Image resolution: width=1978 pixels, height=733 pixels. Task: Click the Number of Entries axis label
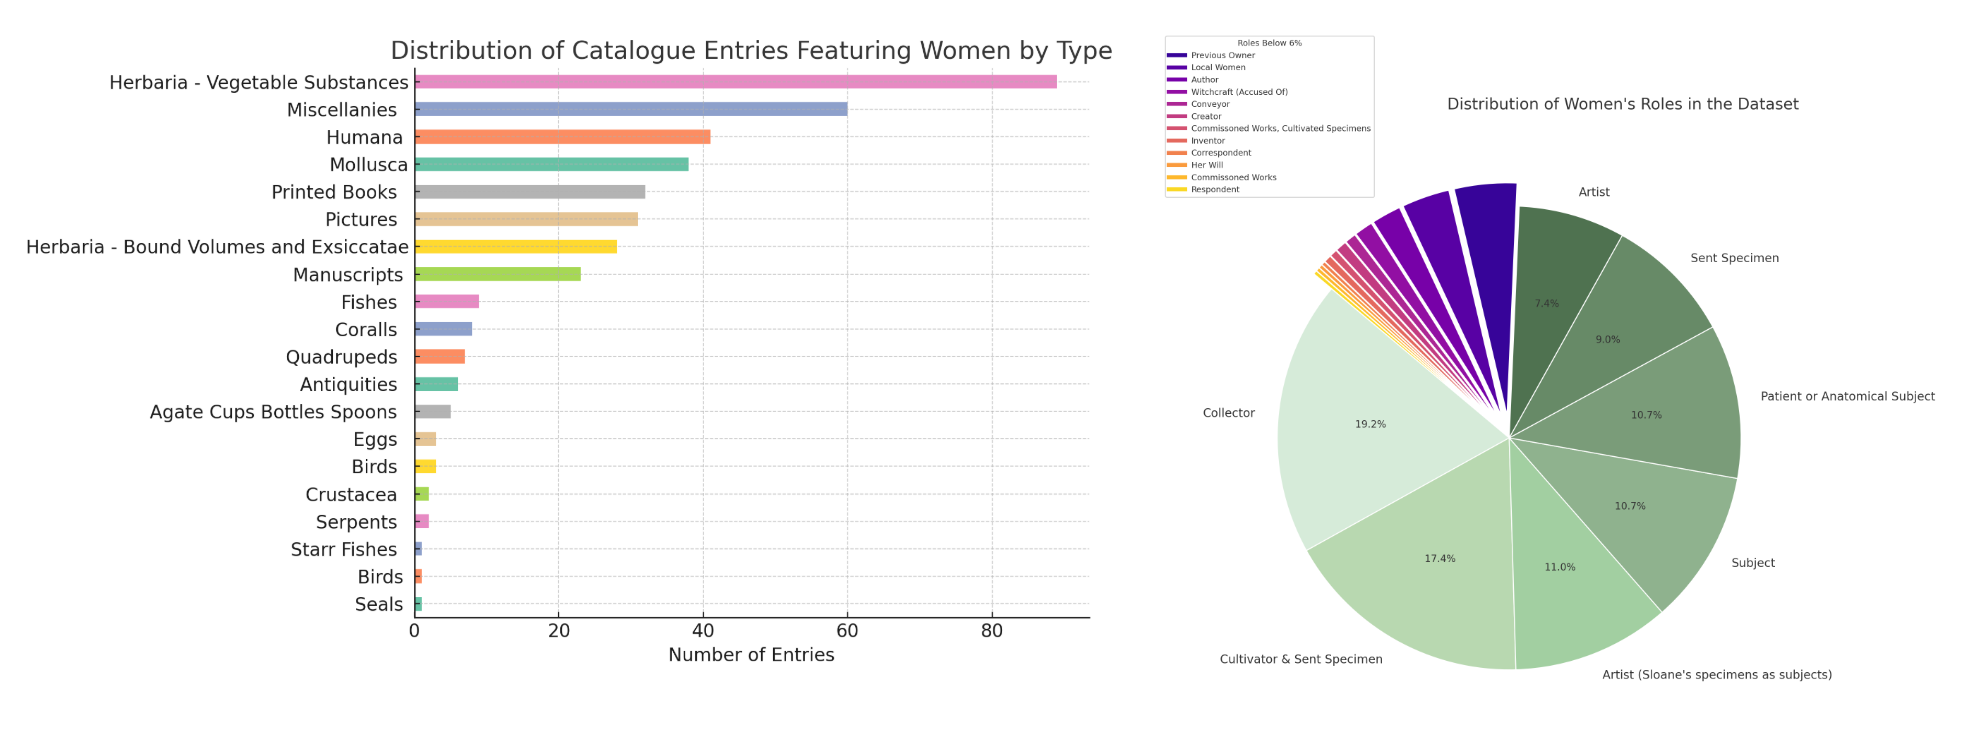tap(751, 655)
